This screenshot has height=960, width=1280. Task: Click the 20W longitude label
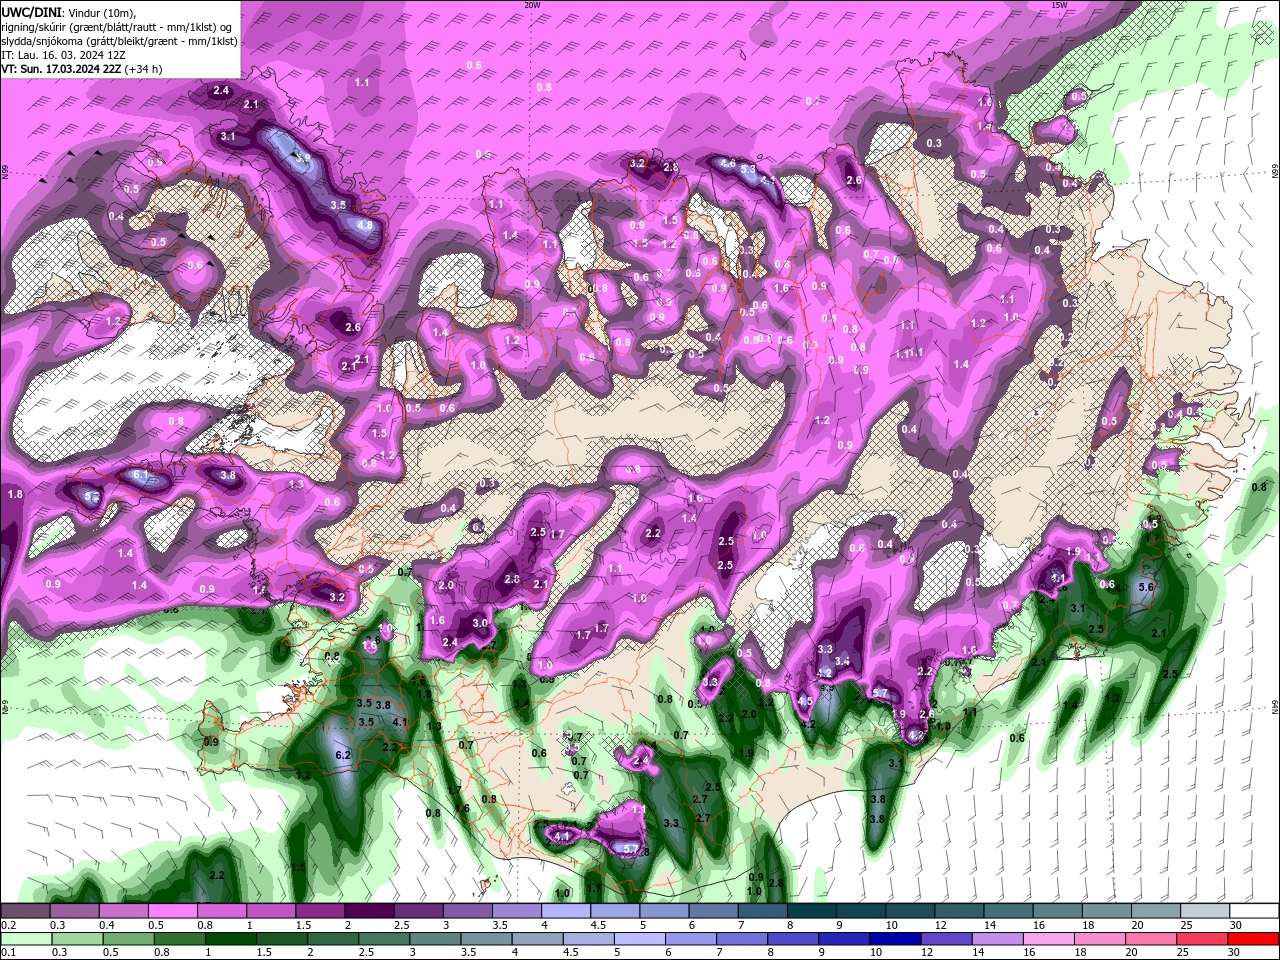532,5
